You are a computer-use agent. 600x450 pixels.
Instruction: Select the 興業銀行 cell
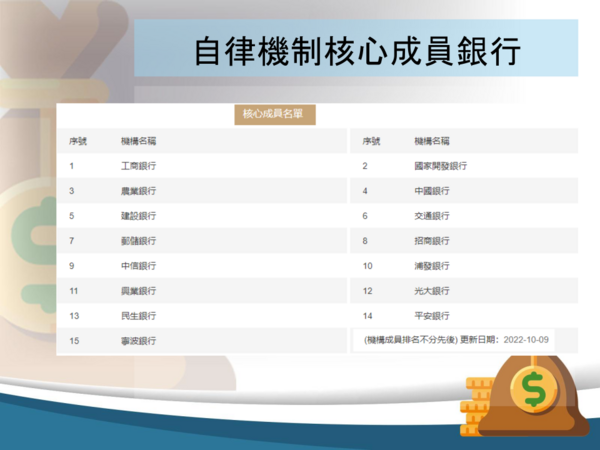pyautogui.click(x=139, y=291)
